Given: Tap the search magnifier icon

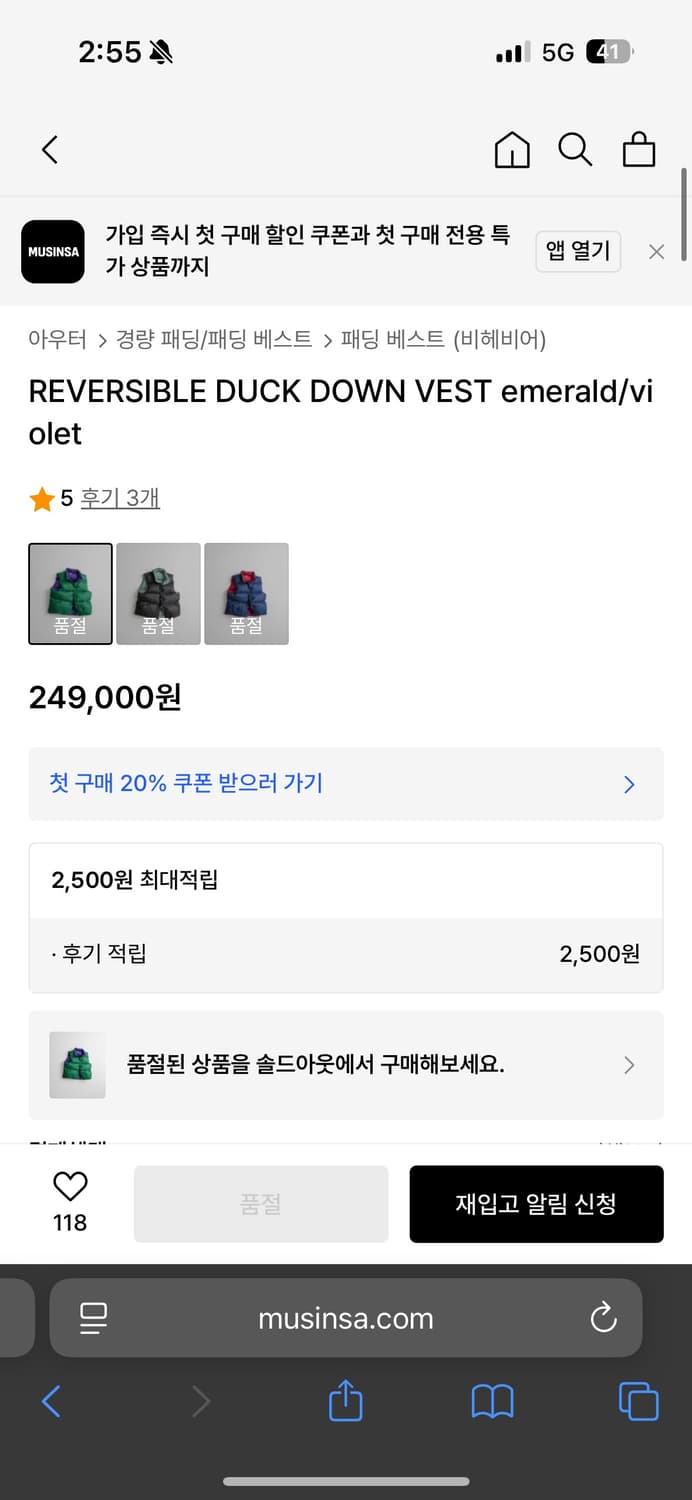Looking at the screenshot, I should [x=575, y=150].
